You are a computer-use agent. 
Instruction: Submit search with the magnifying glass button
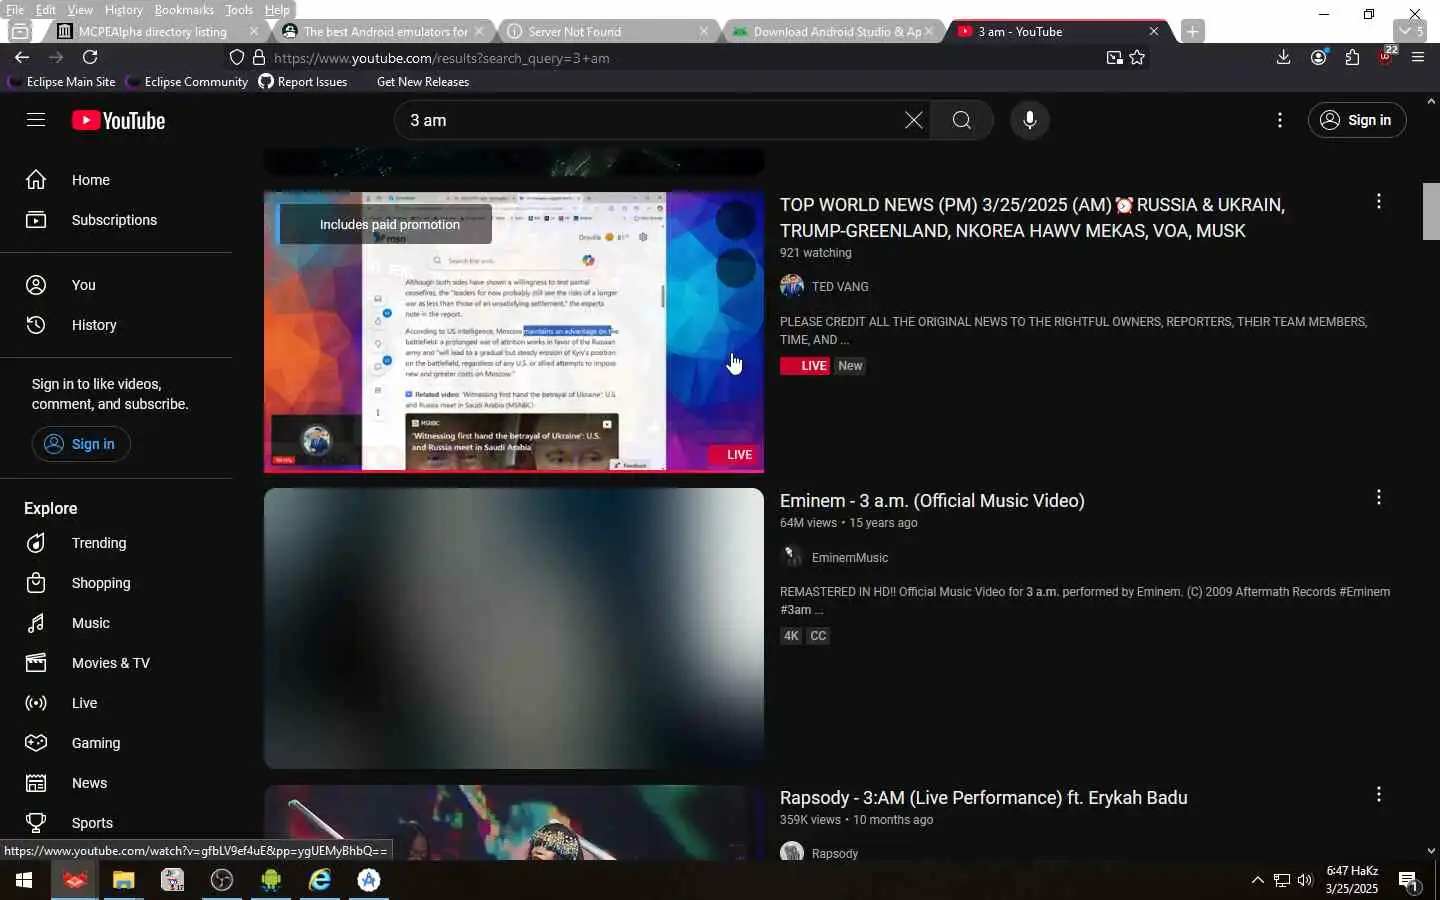pos(962,120)
